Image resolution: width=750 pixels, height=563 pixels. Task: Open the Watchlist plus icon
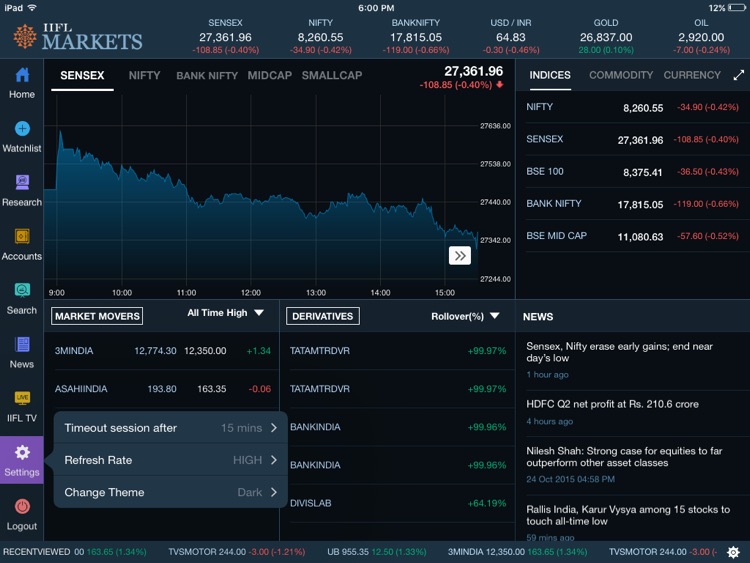point(22,128)
